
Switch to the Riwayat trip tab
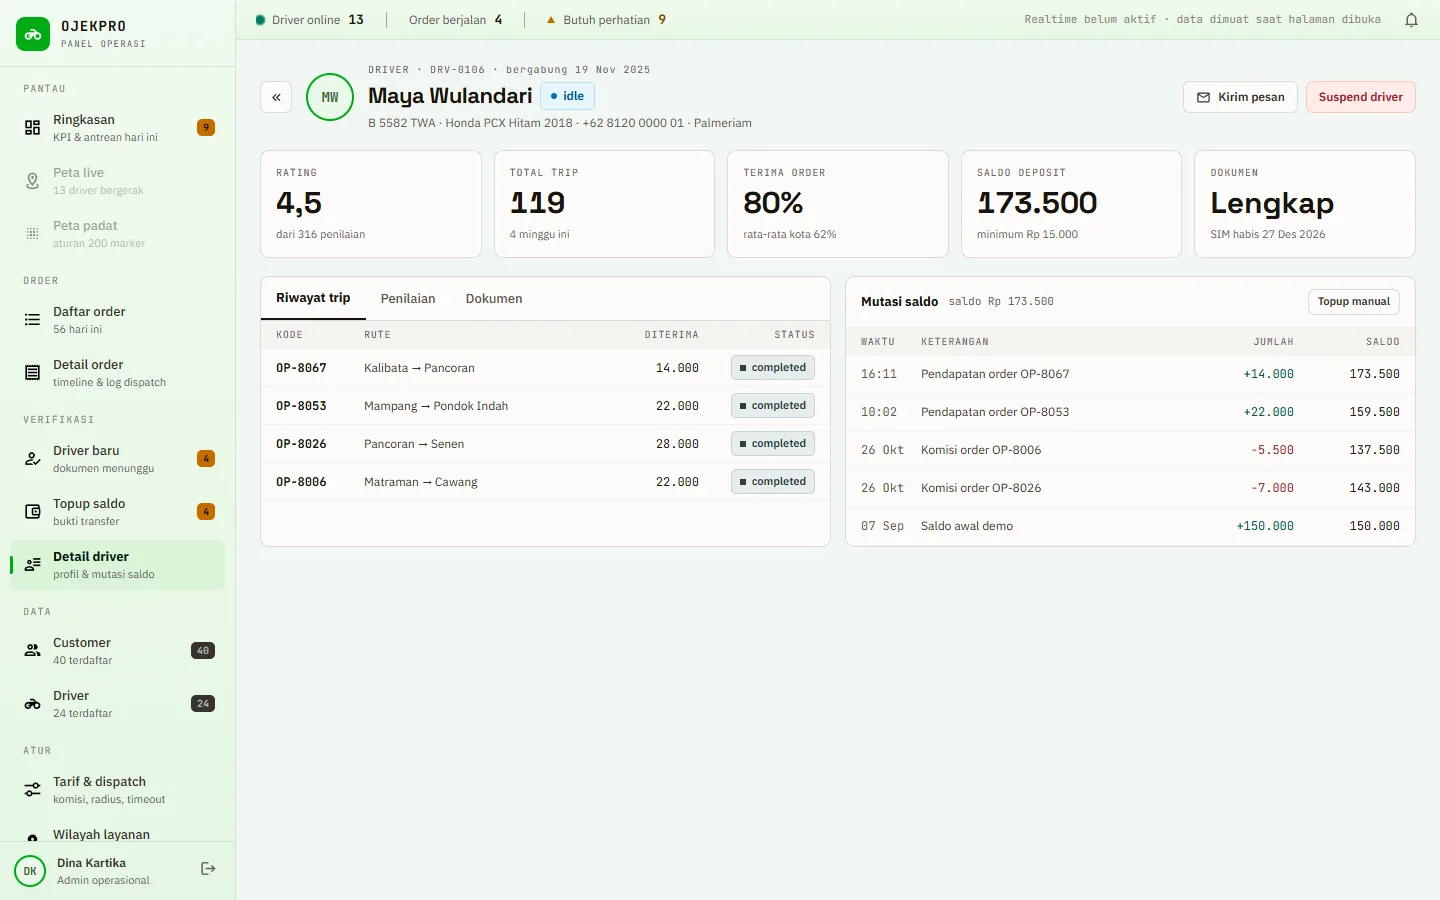click(x=313, y=298)
